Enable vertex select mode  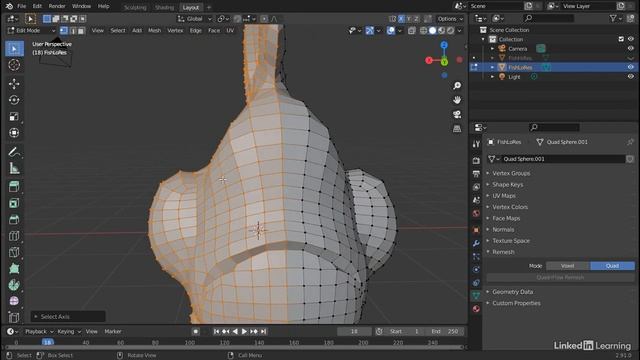click(64, 31)
